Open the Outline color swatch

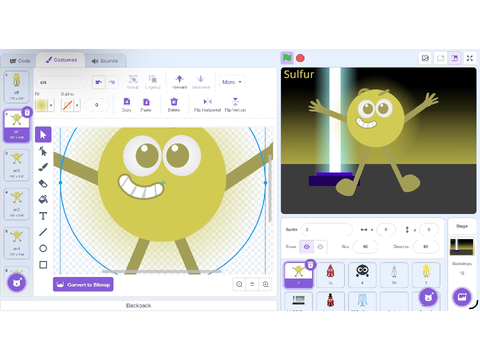(68, 105)
